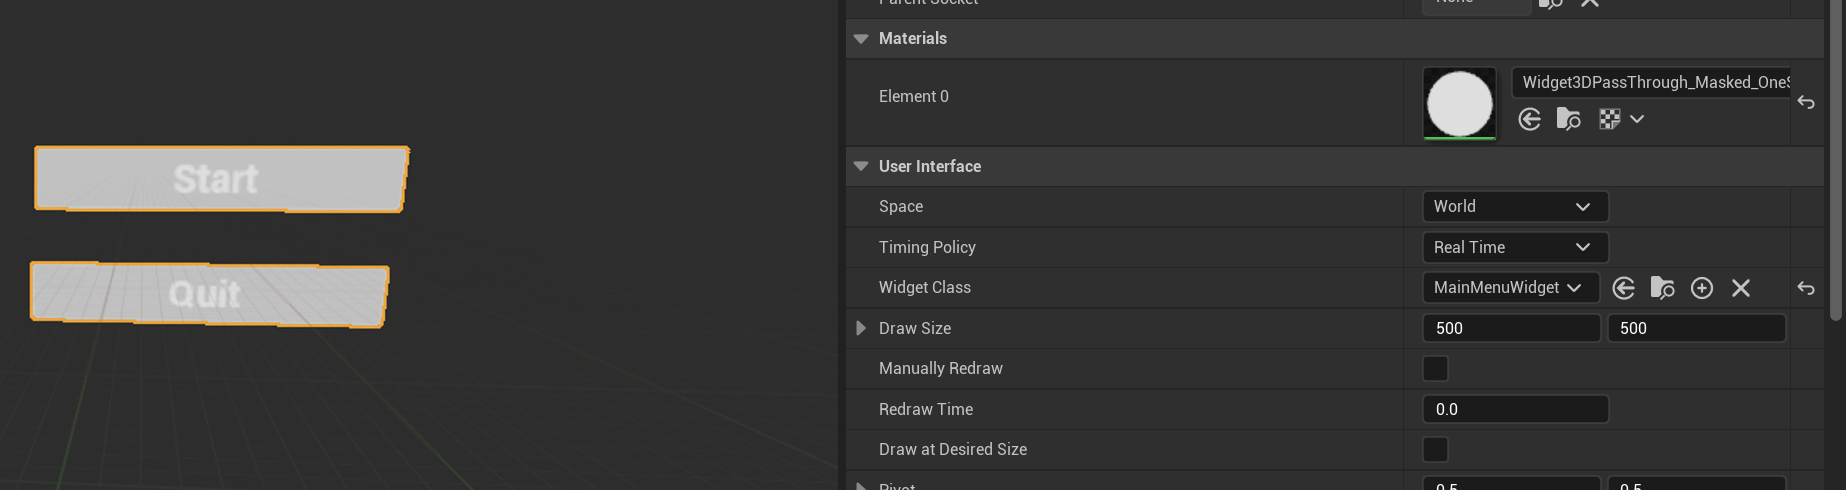Viewport: 1846px width, 490px height.
Task: Open the Timing Policy Real Time dropdown
Action: [1514, 247]
